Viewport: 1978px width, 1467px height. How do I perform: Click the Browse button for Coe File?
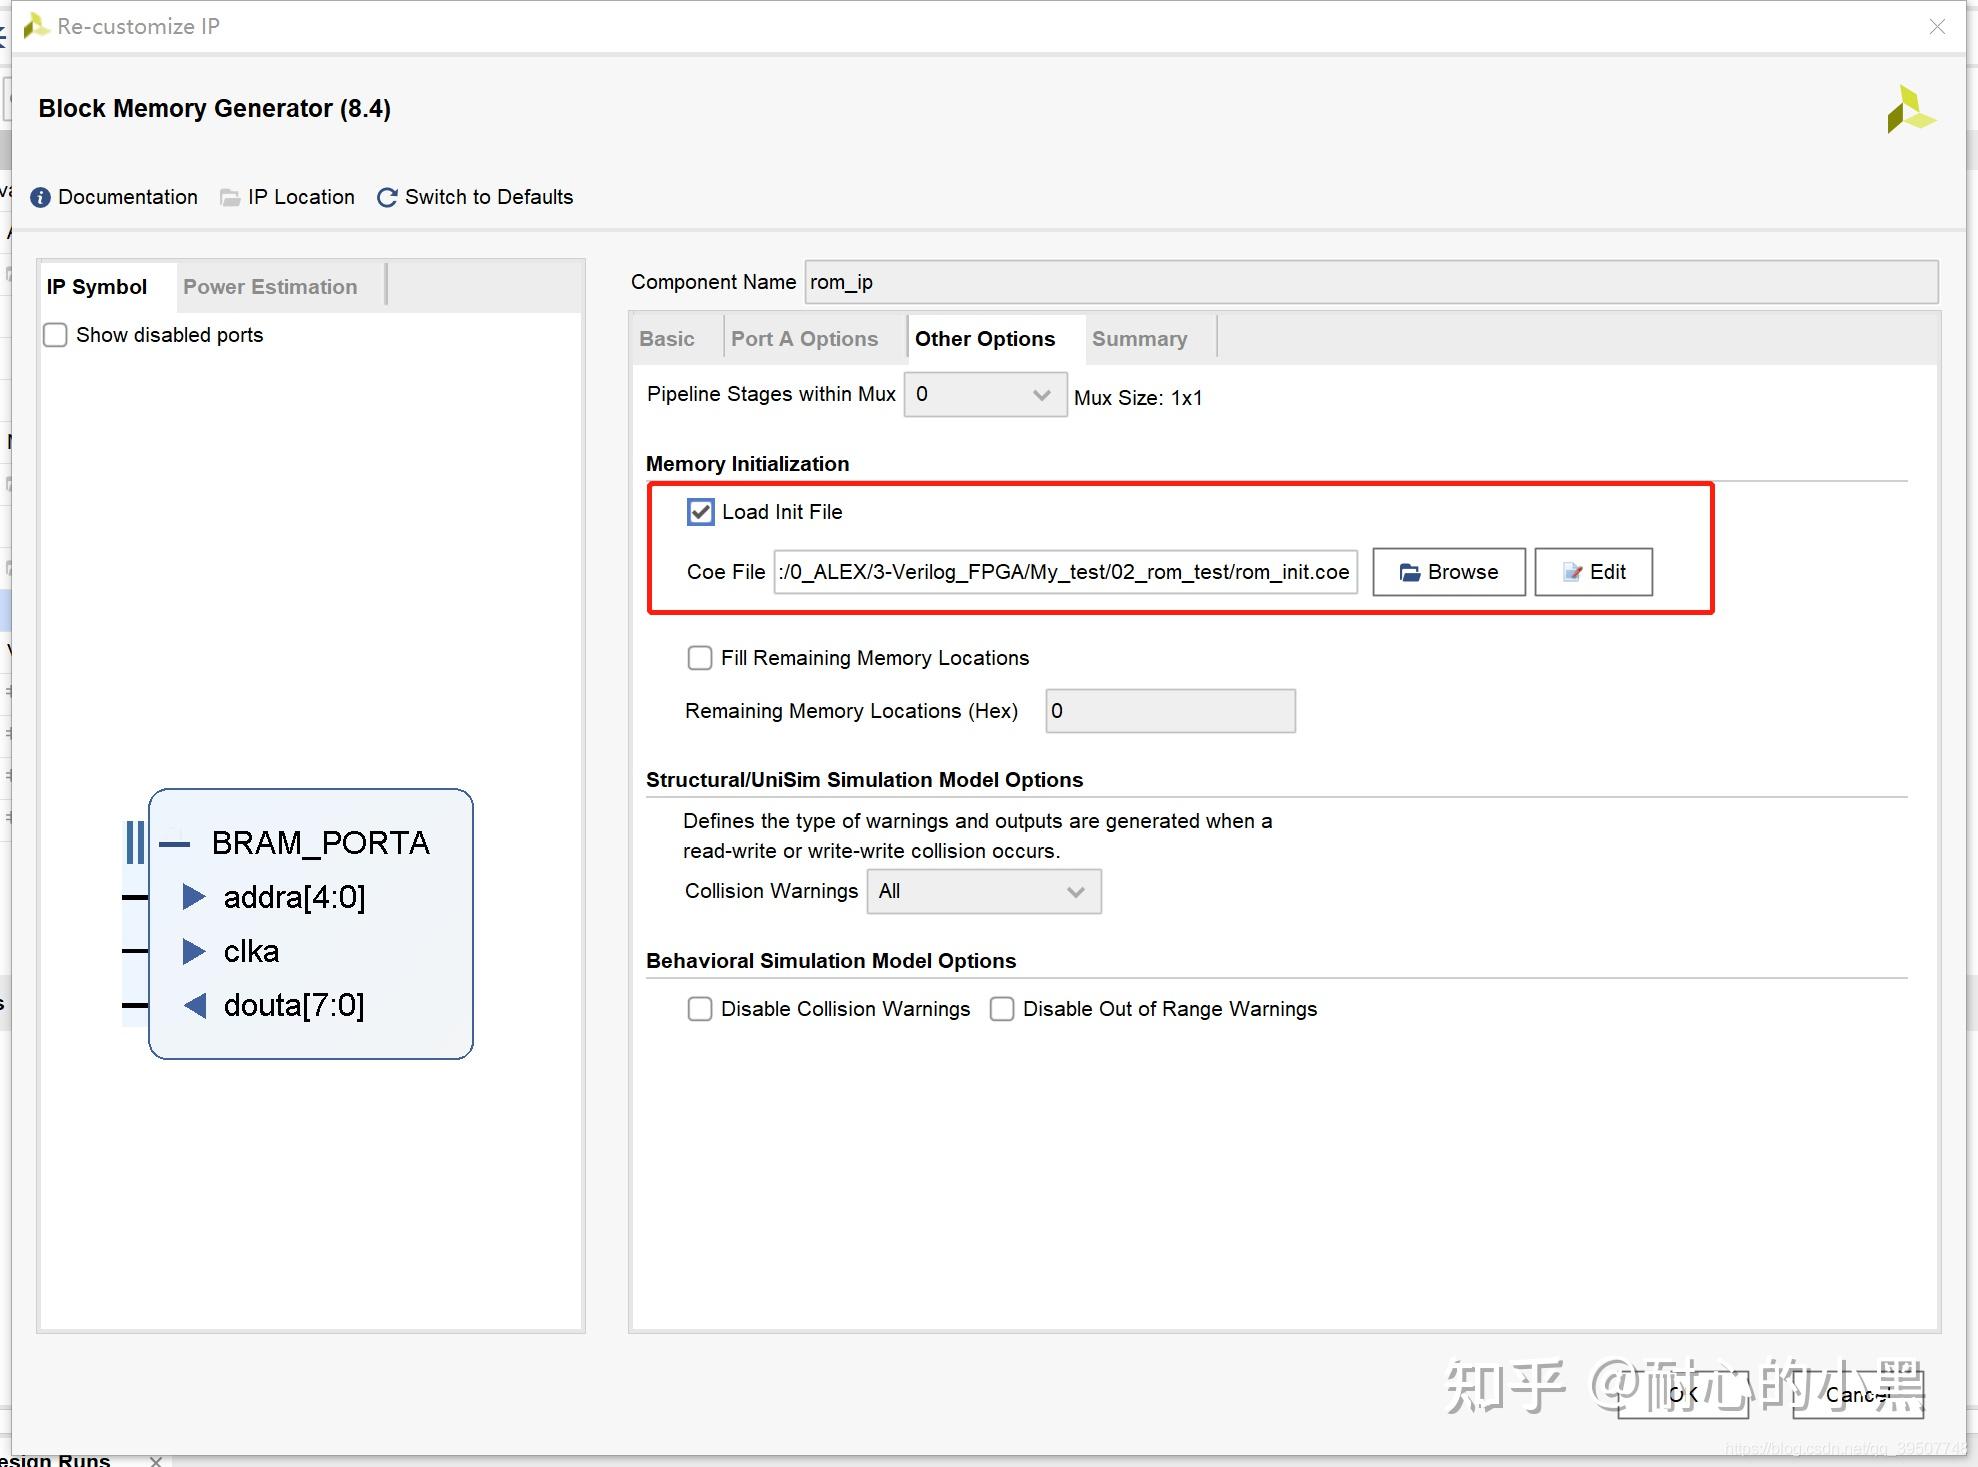[x=1448, y=572]
